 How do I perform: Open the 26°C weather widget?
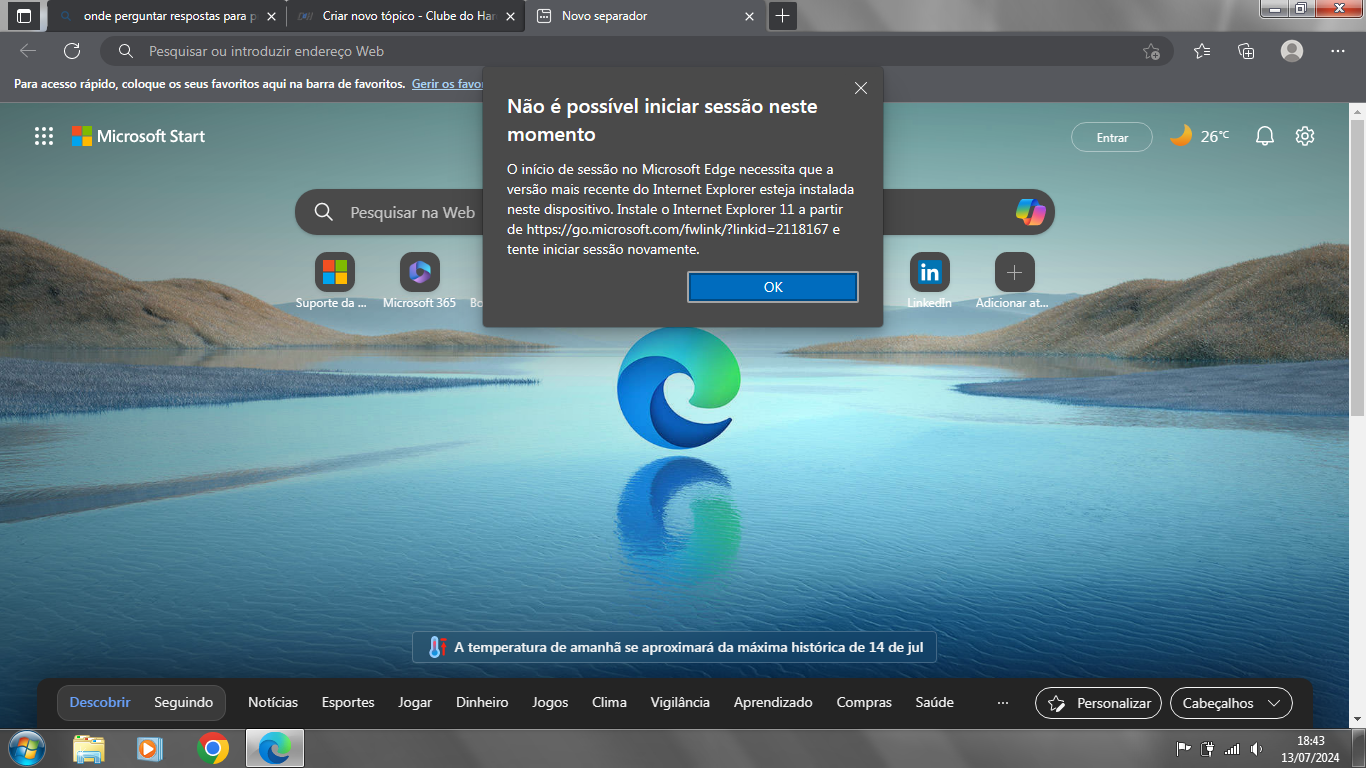[x=1200, y=136]
